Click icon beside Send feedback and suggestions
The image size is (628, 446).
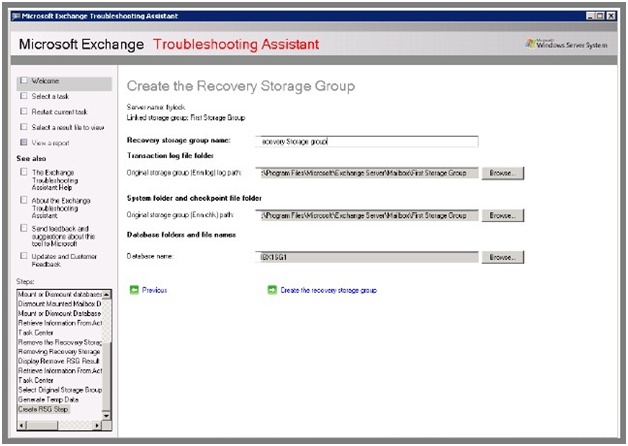[x=24, y=228]
